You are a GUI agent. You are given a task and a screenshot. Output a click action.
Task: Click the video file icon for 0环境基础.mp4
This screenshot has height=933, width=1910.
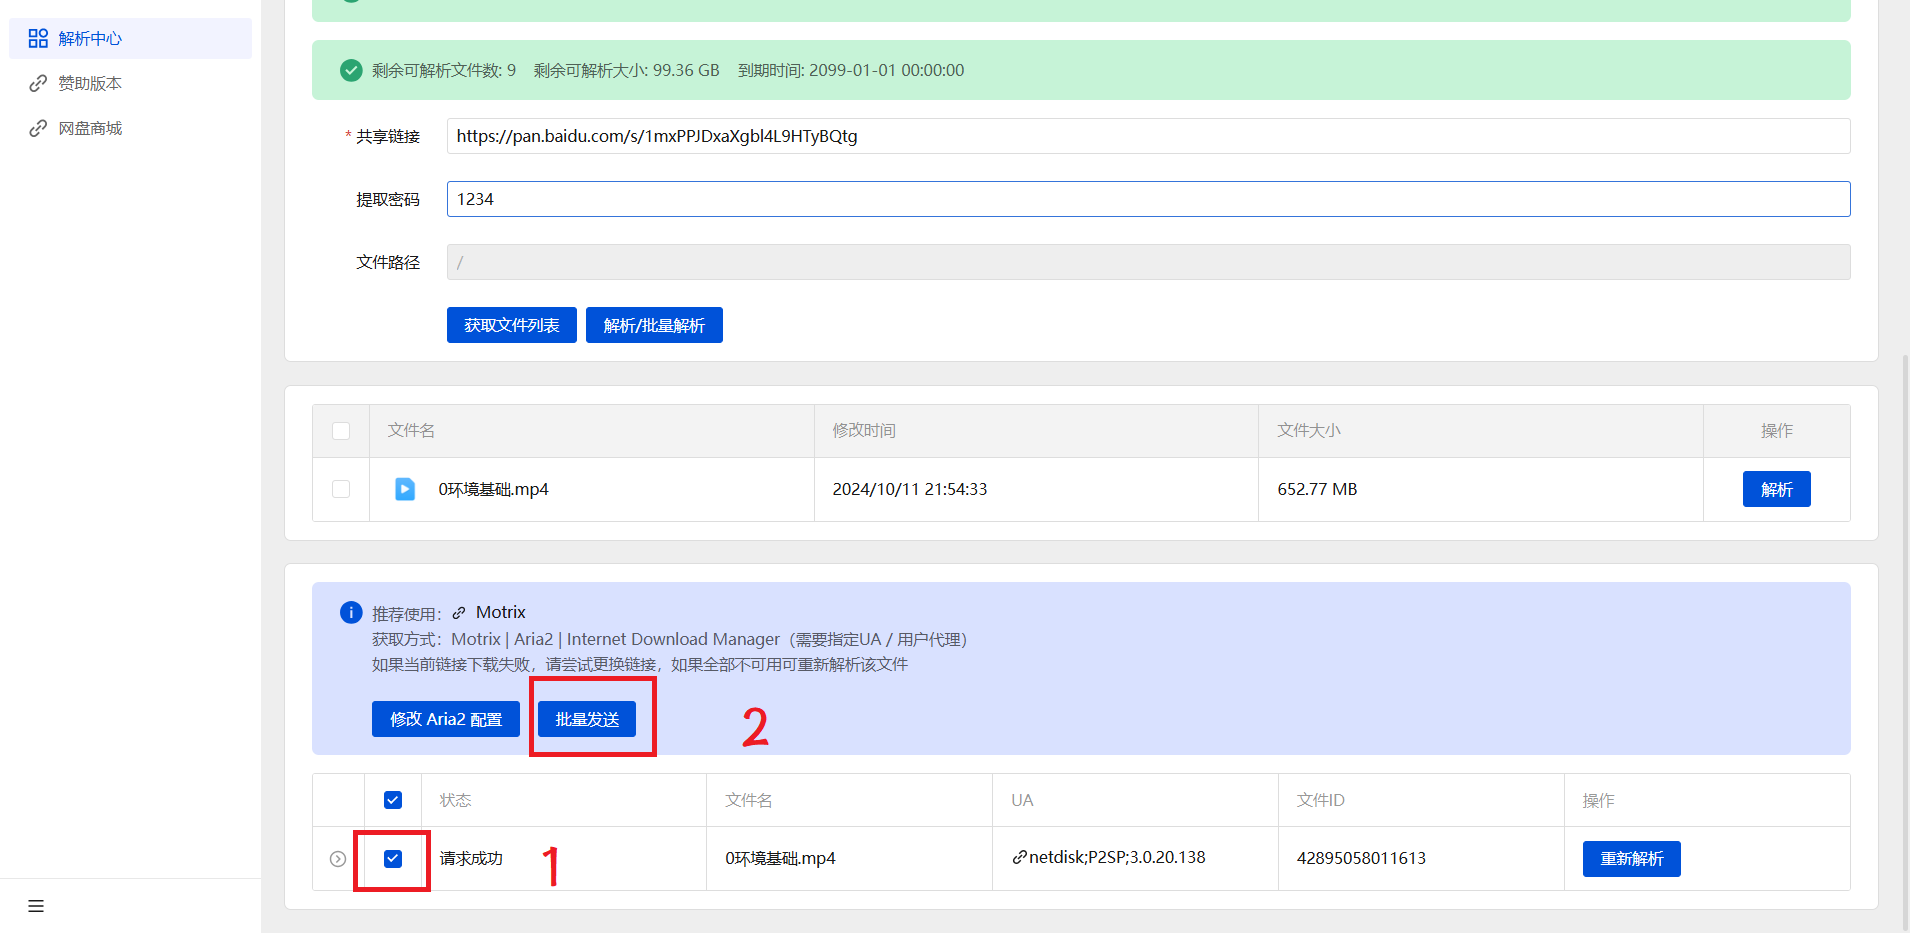[x=405, y=489]
